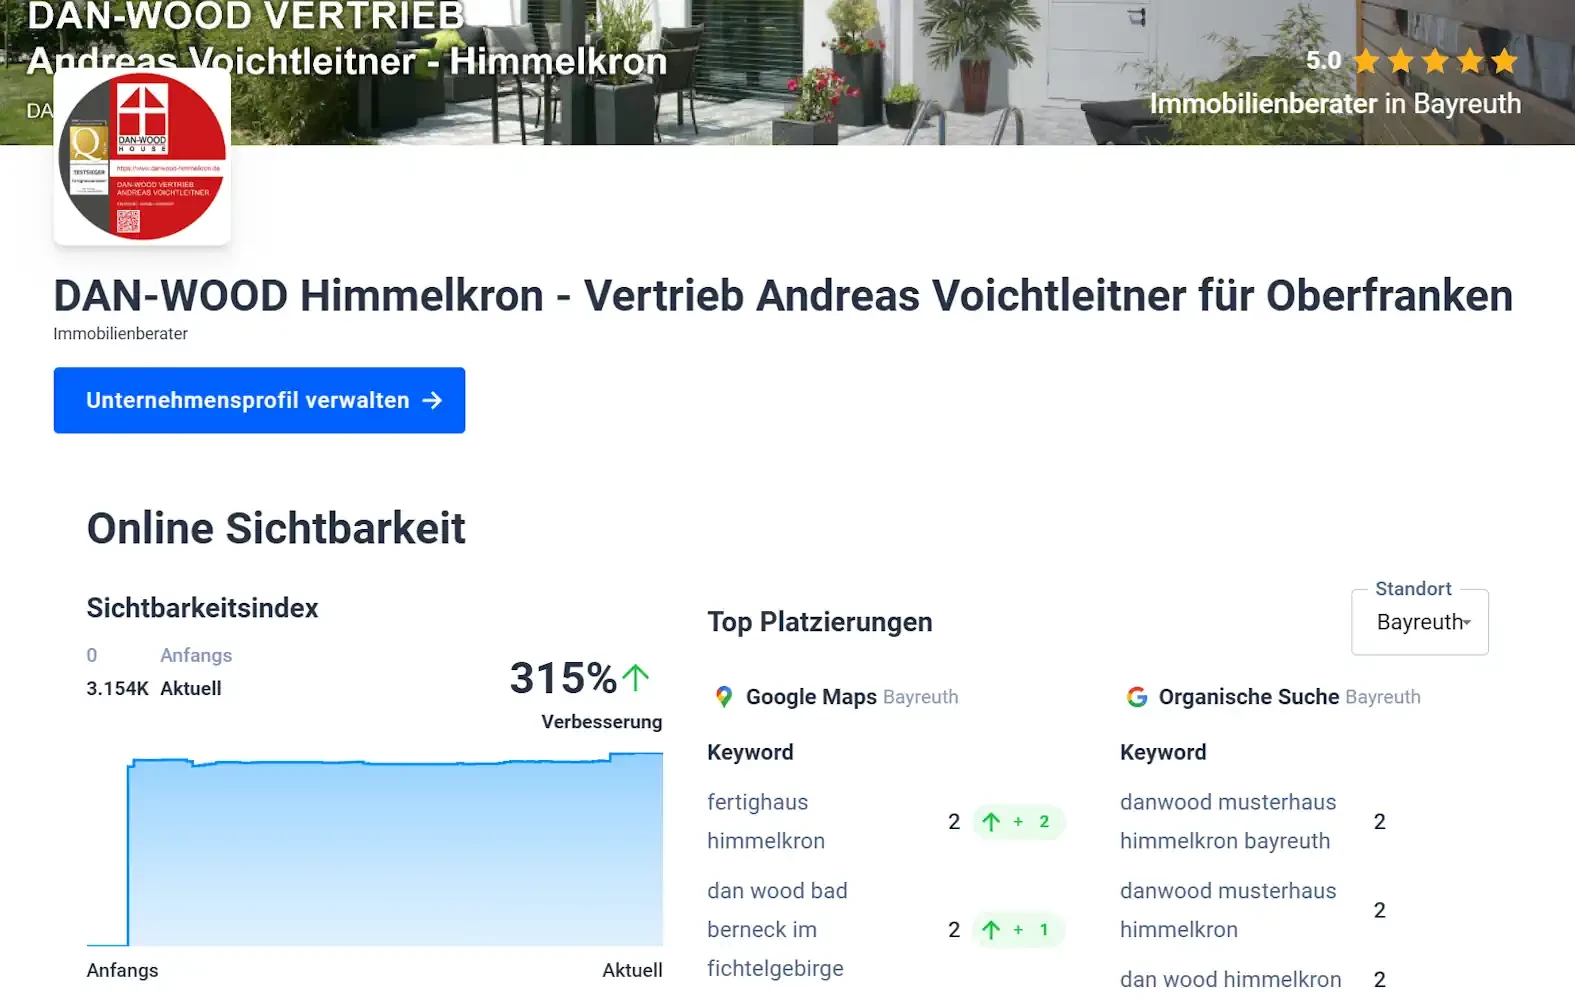Click the Google G organic search icon
Screen dimensions: 1575x1000
coord(1136,697)
